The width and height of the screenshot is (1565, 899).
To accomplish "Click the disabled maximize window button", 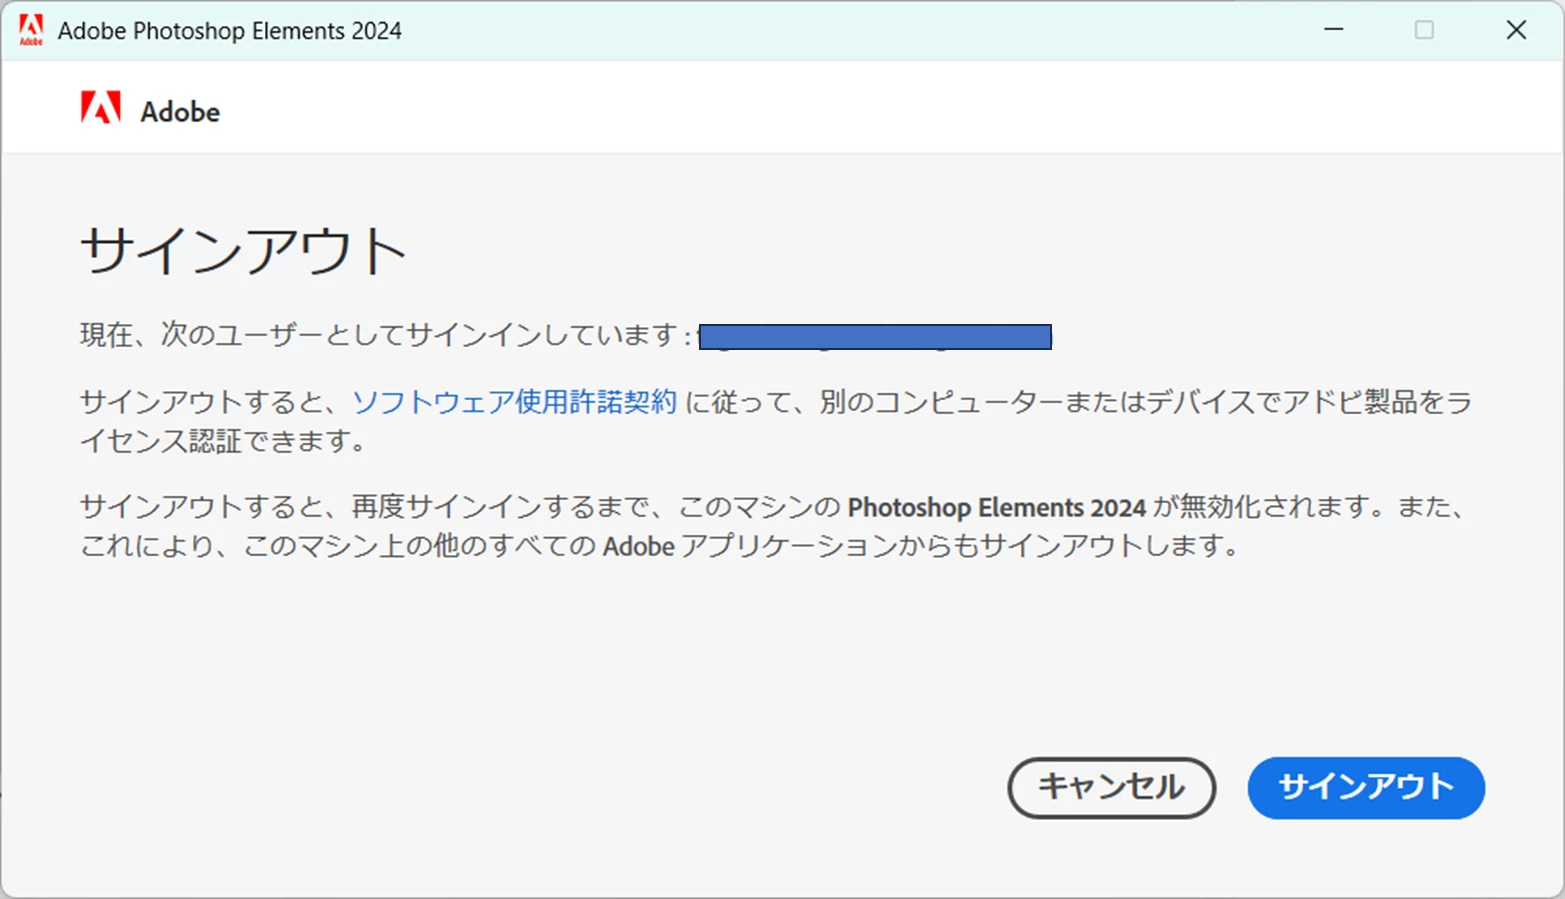I will pyautogui.click(x=1424, y=30).
